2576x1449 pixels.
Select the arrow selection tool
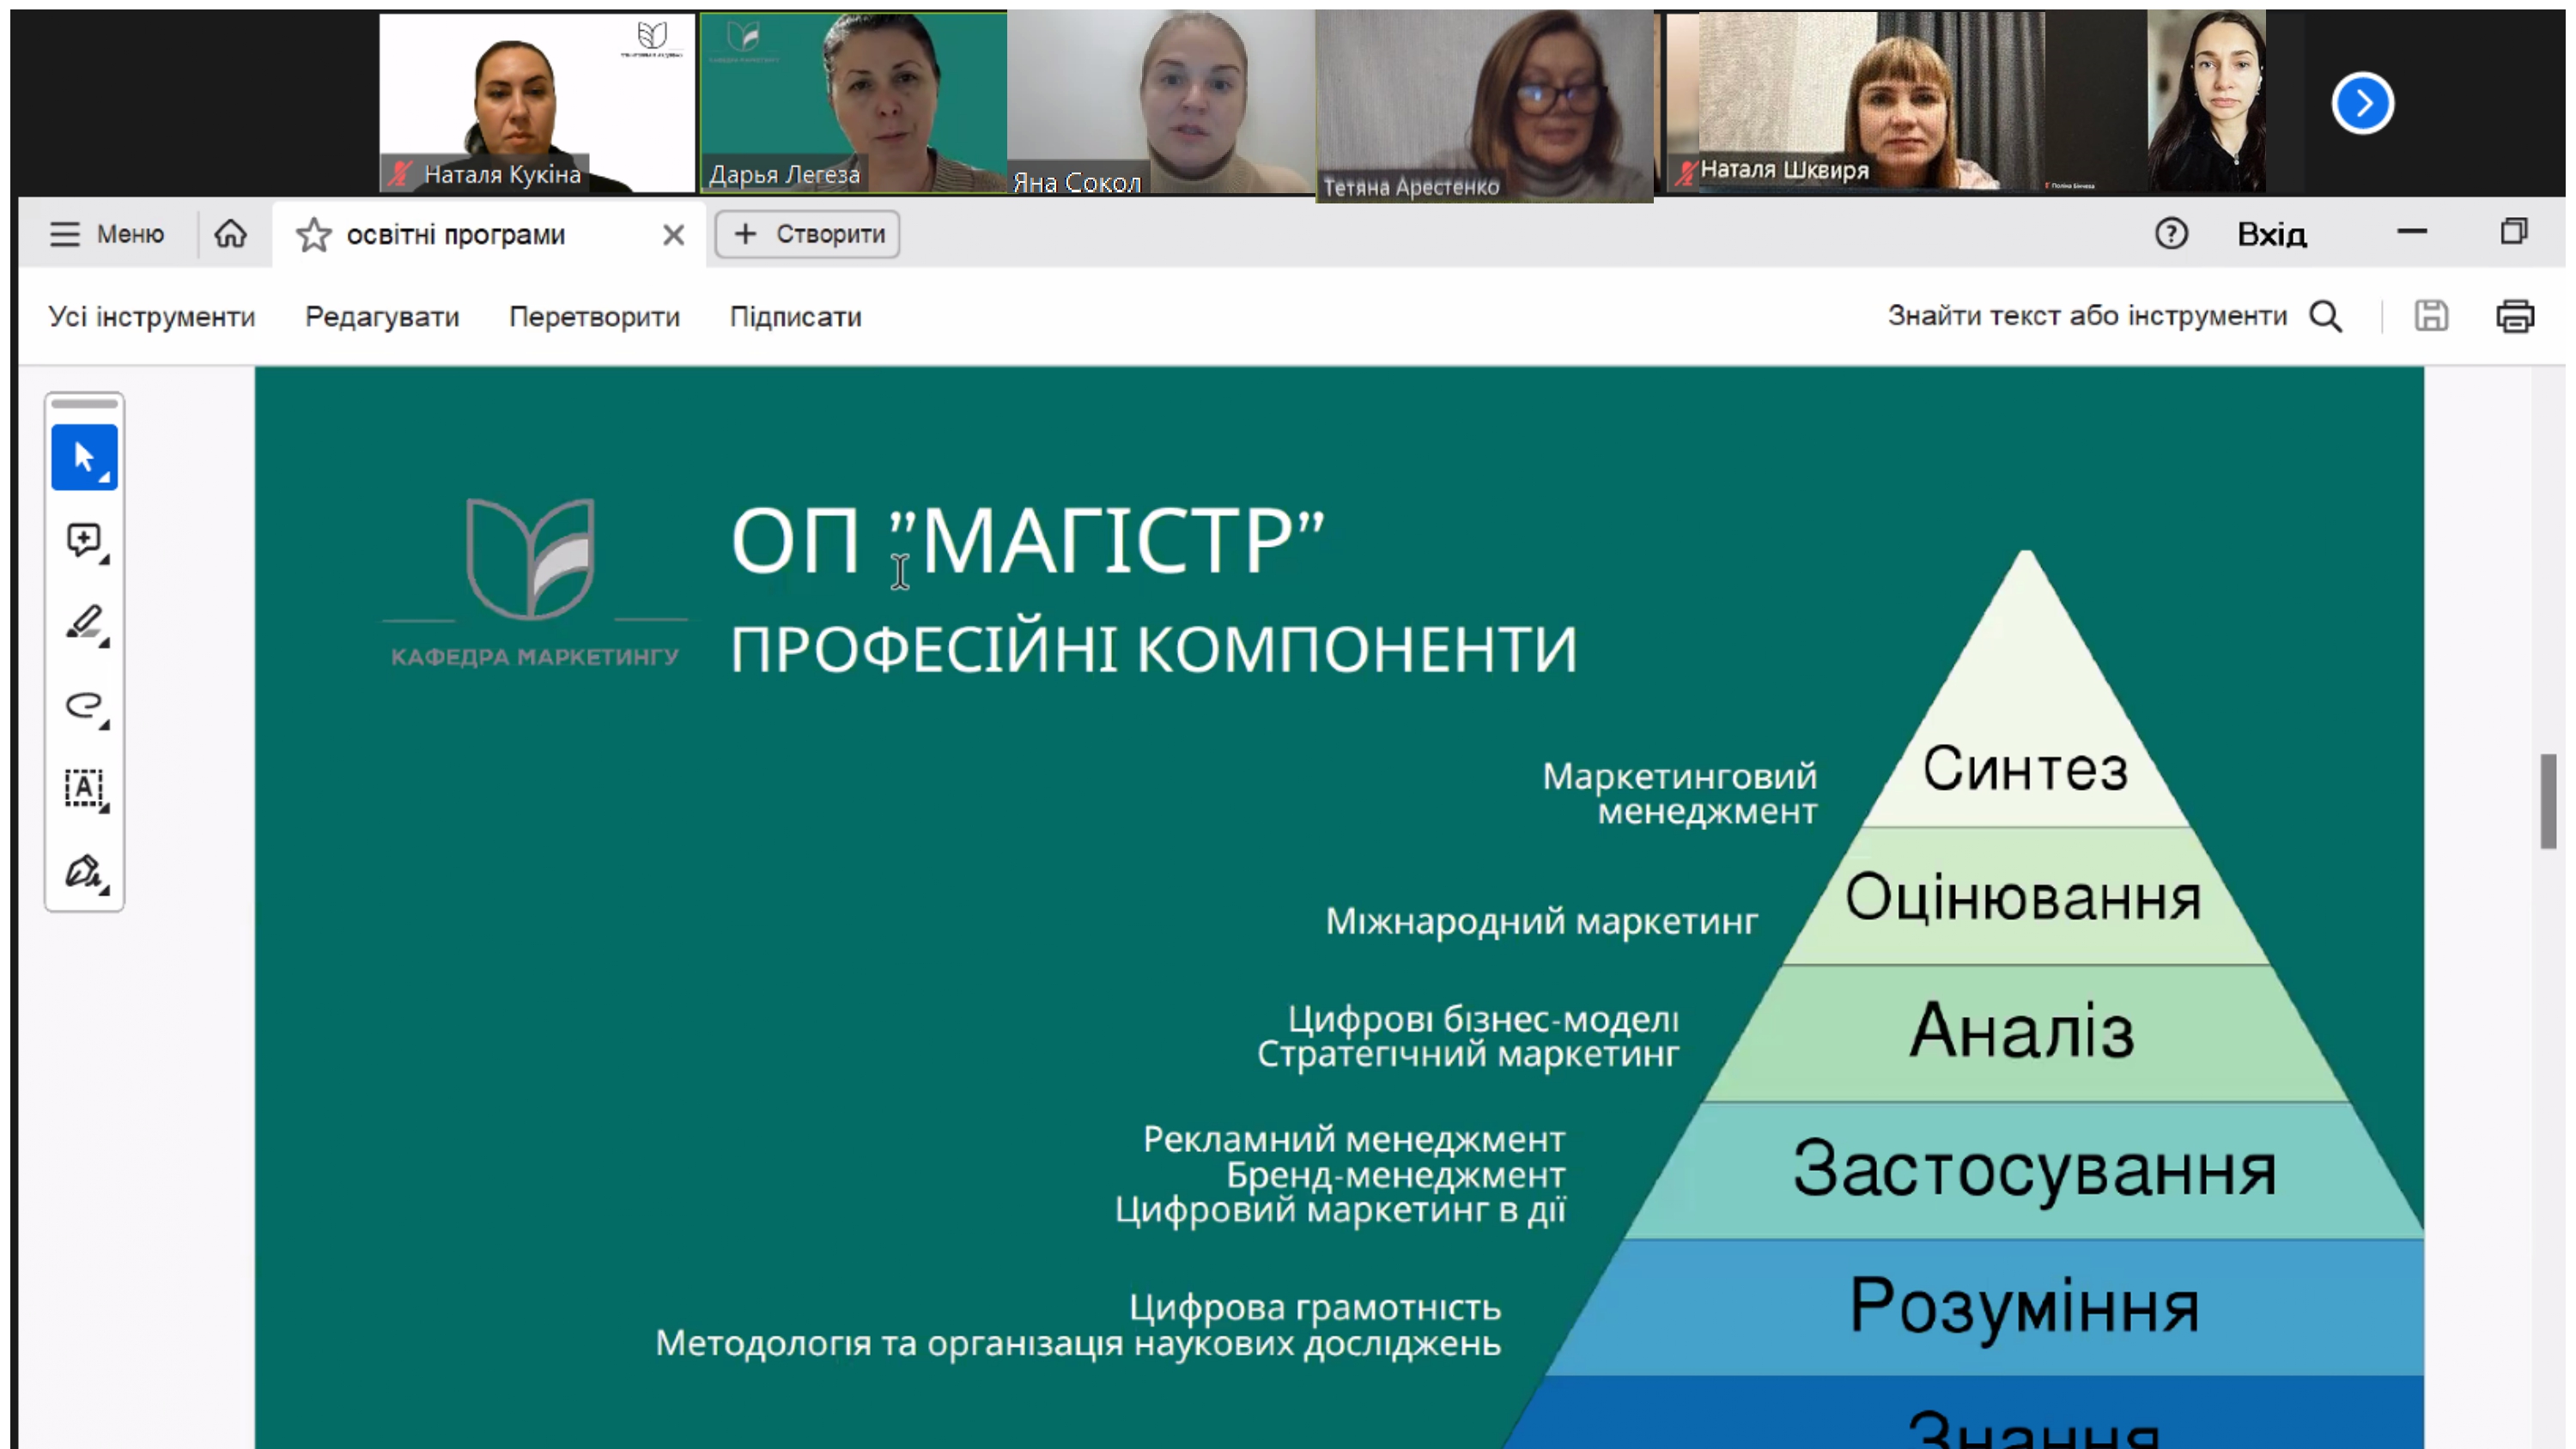(x=84, y=457)
